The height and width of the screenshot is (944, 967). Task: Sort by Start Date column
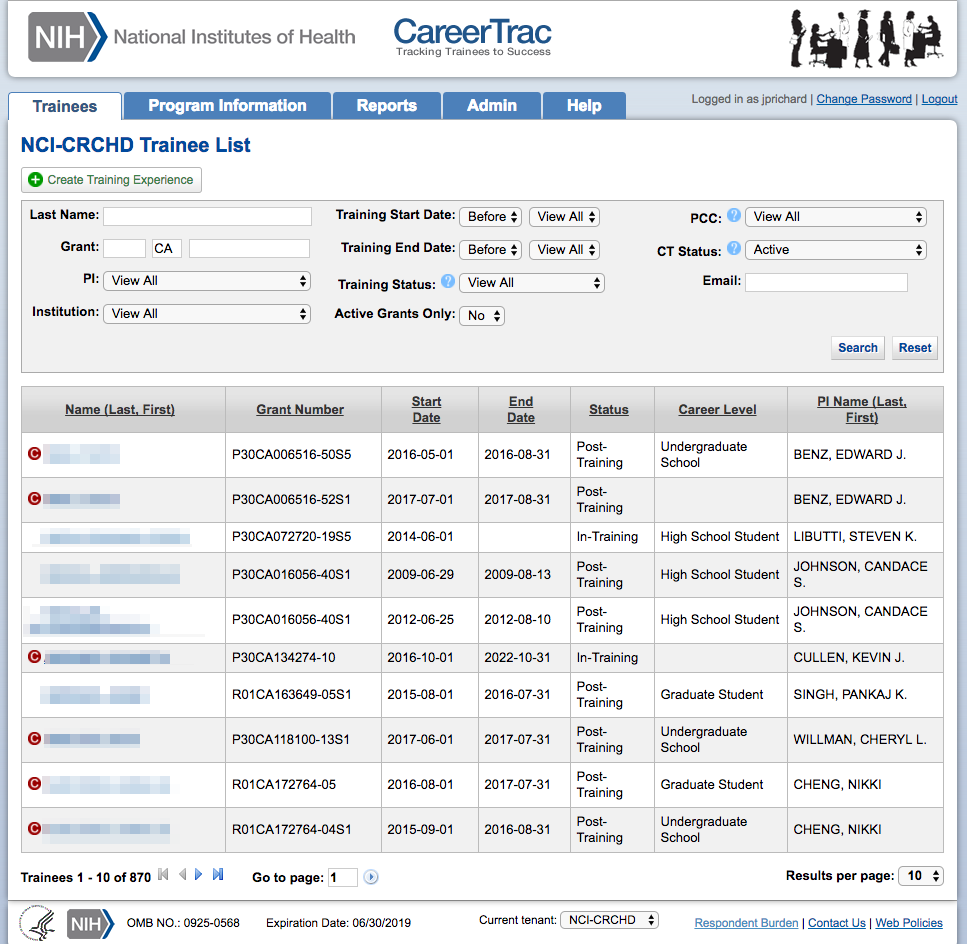pyautogui.click(x=426, y=409)
